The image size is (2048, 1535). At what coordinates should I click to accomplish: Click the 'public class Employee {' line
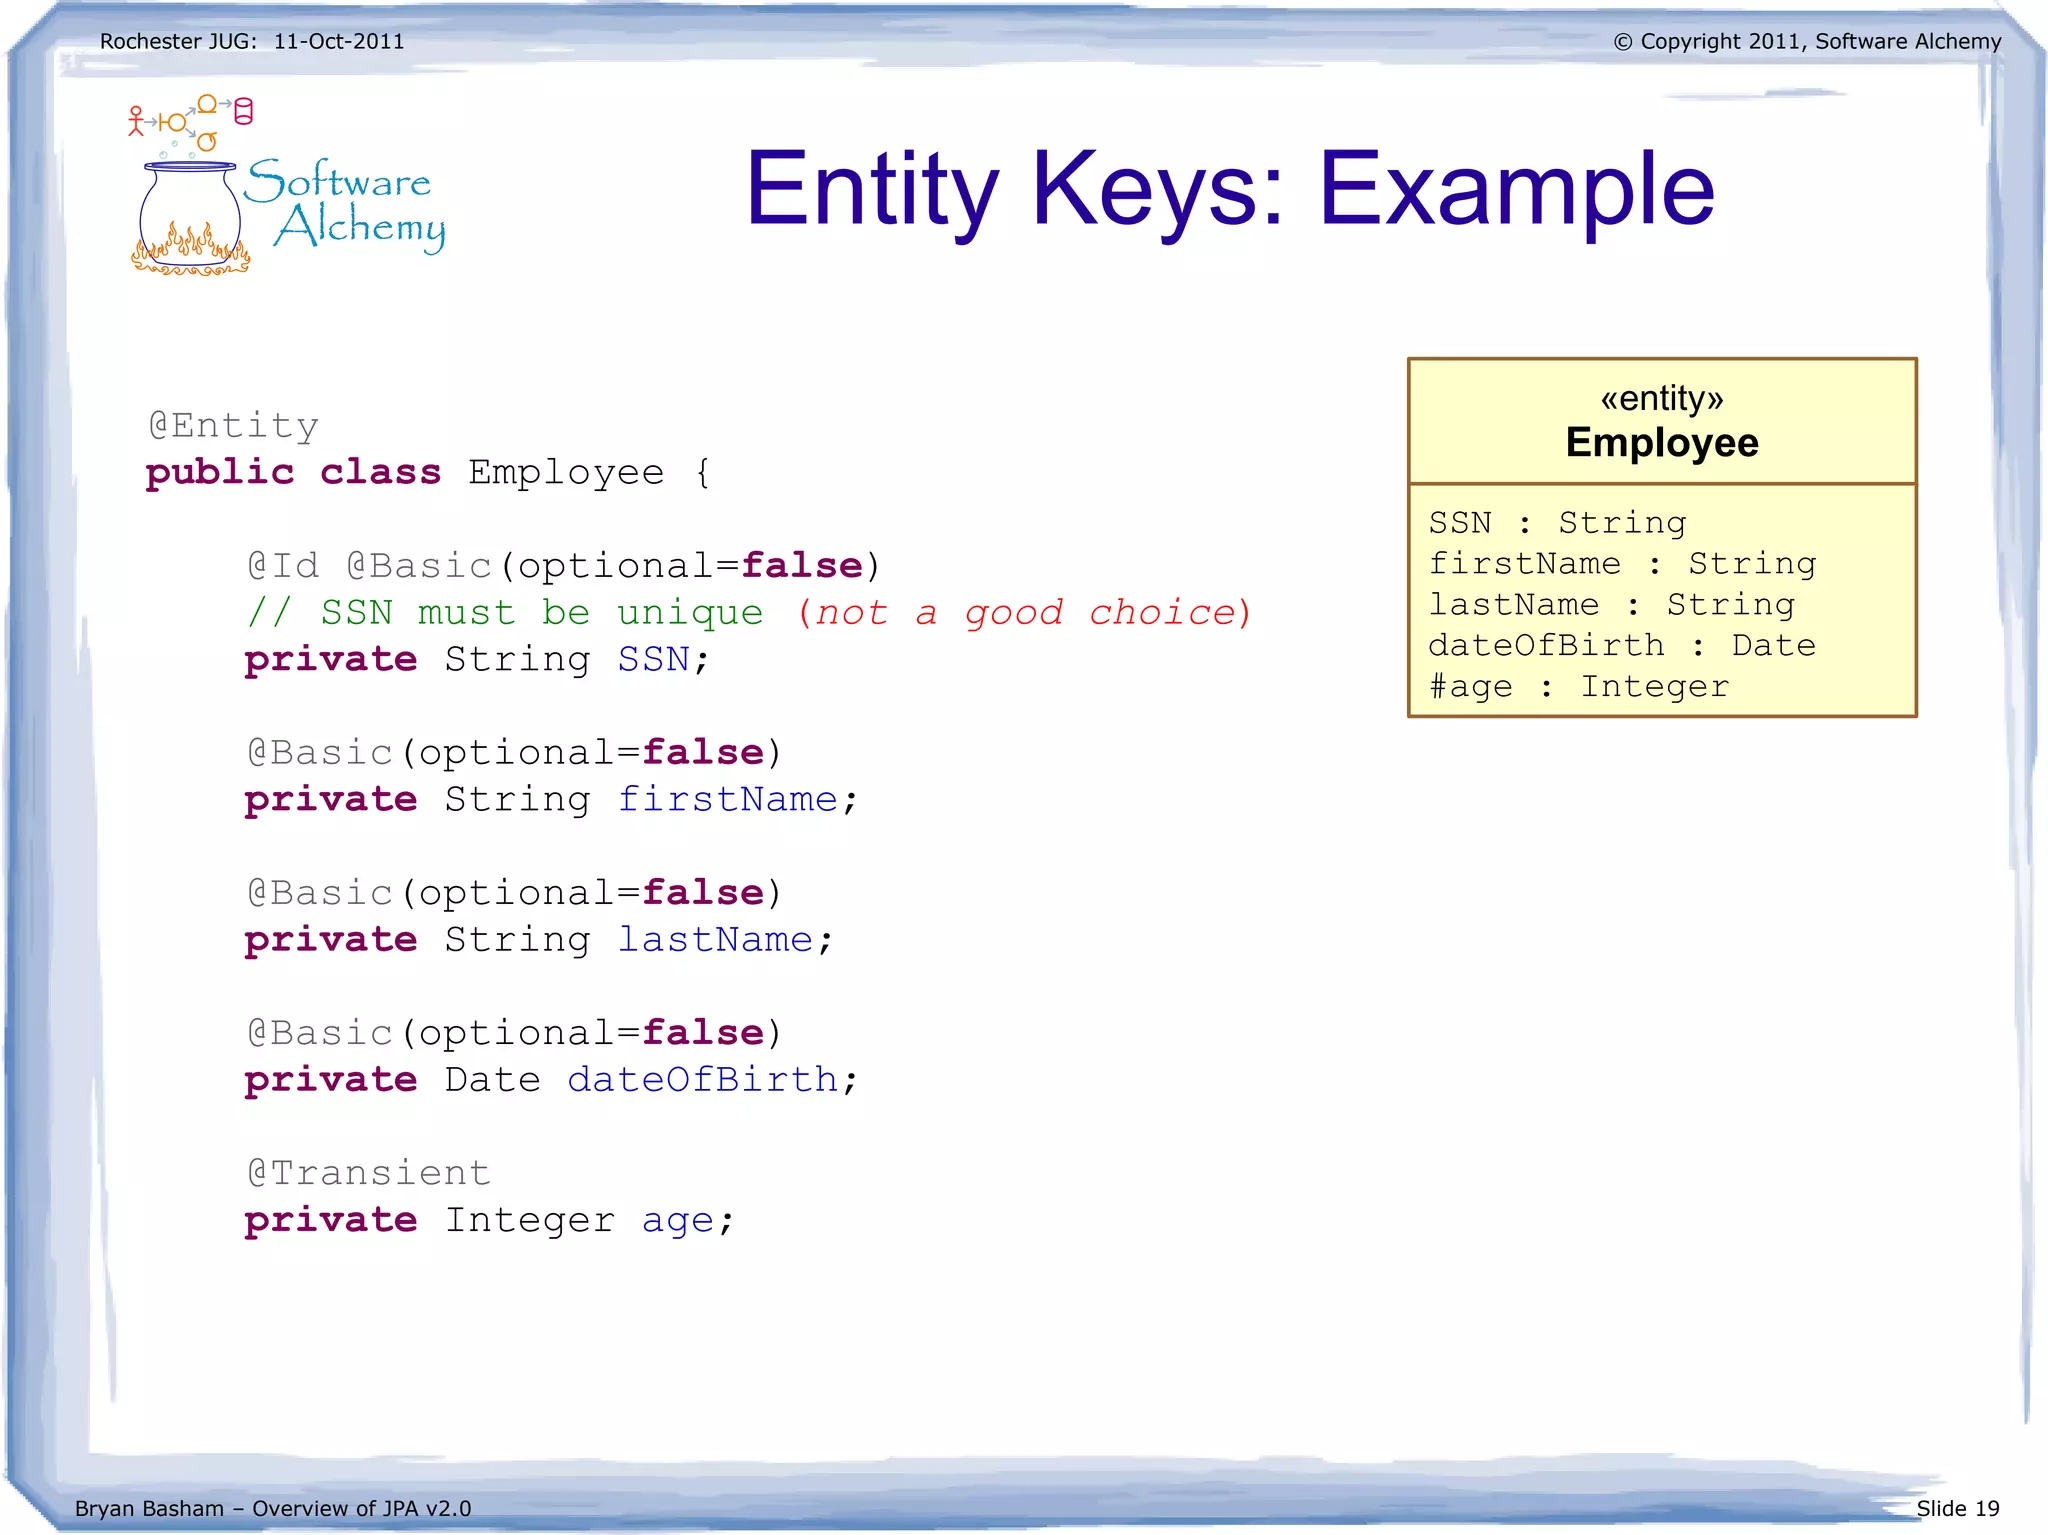pos(428,473)
